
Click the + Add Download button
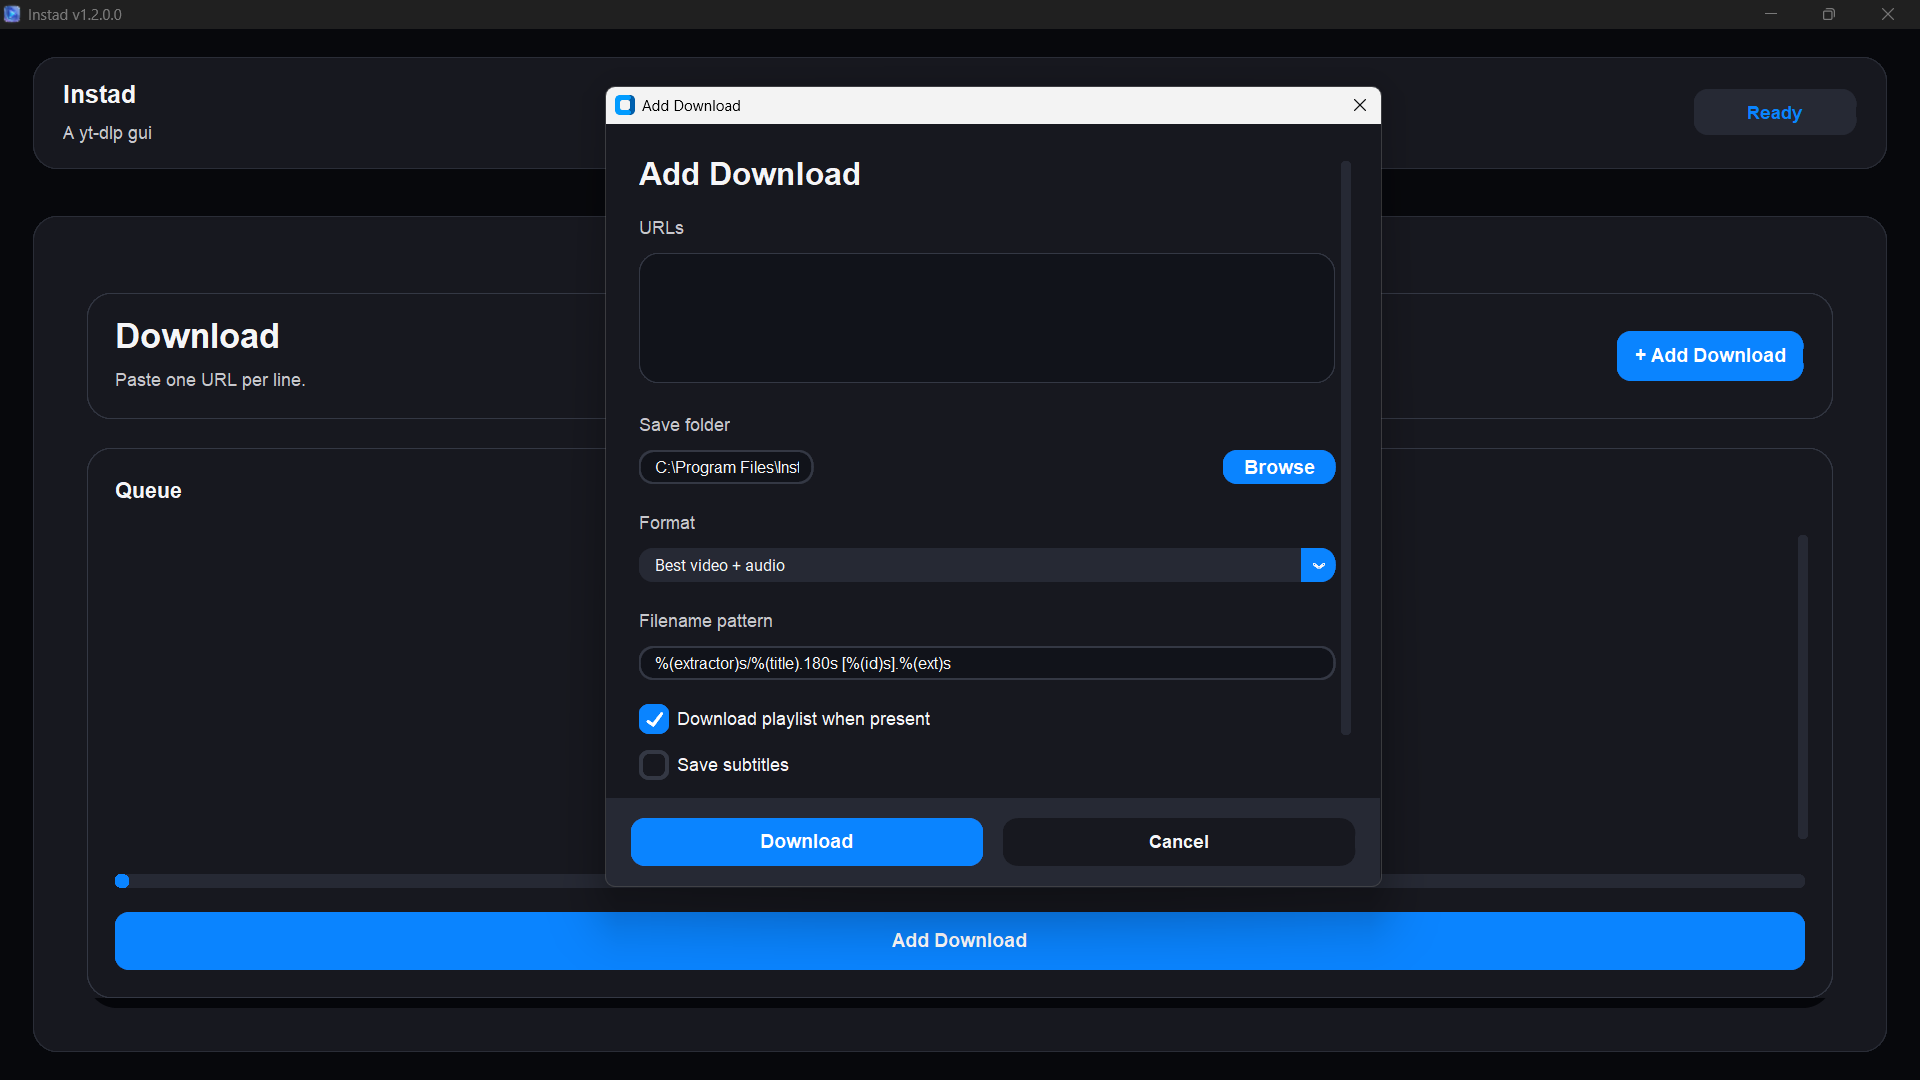tap(1710, 356)
